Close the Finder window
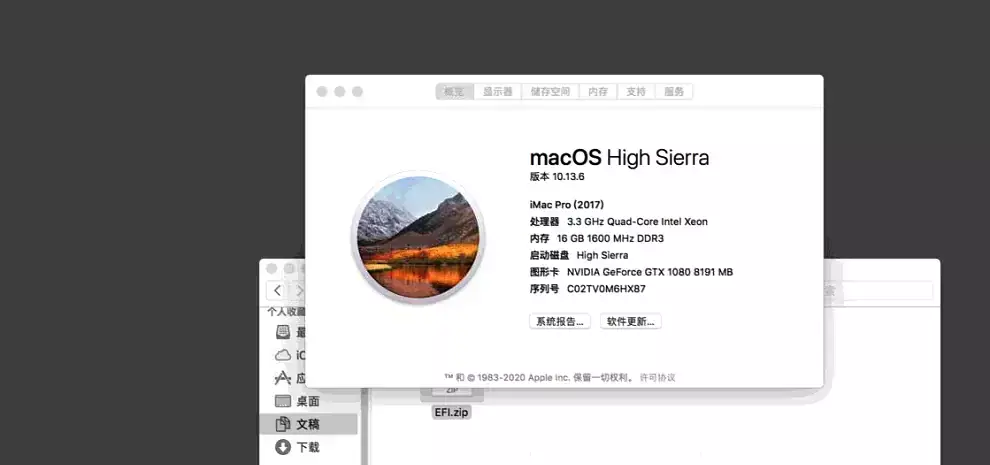The image size is (990, 465). click(271, 269)
